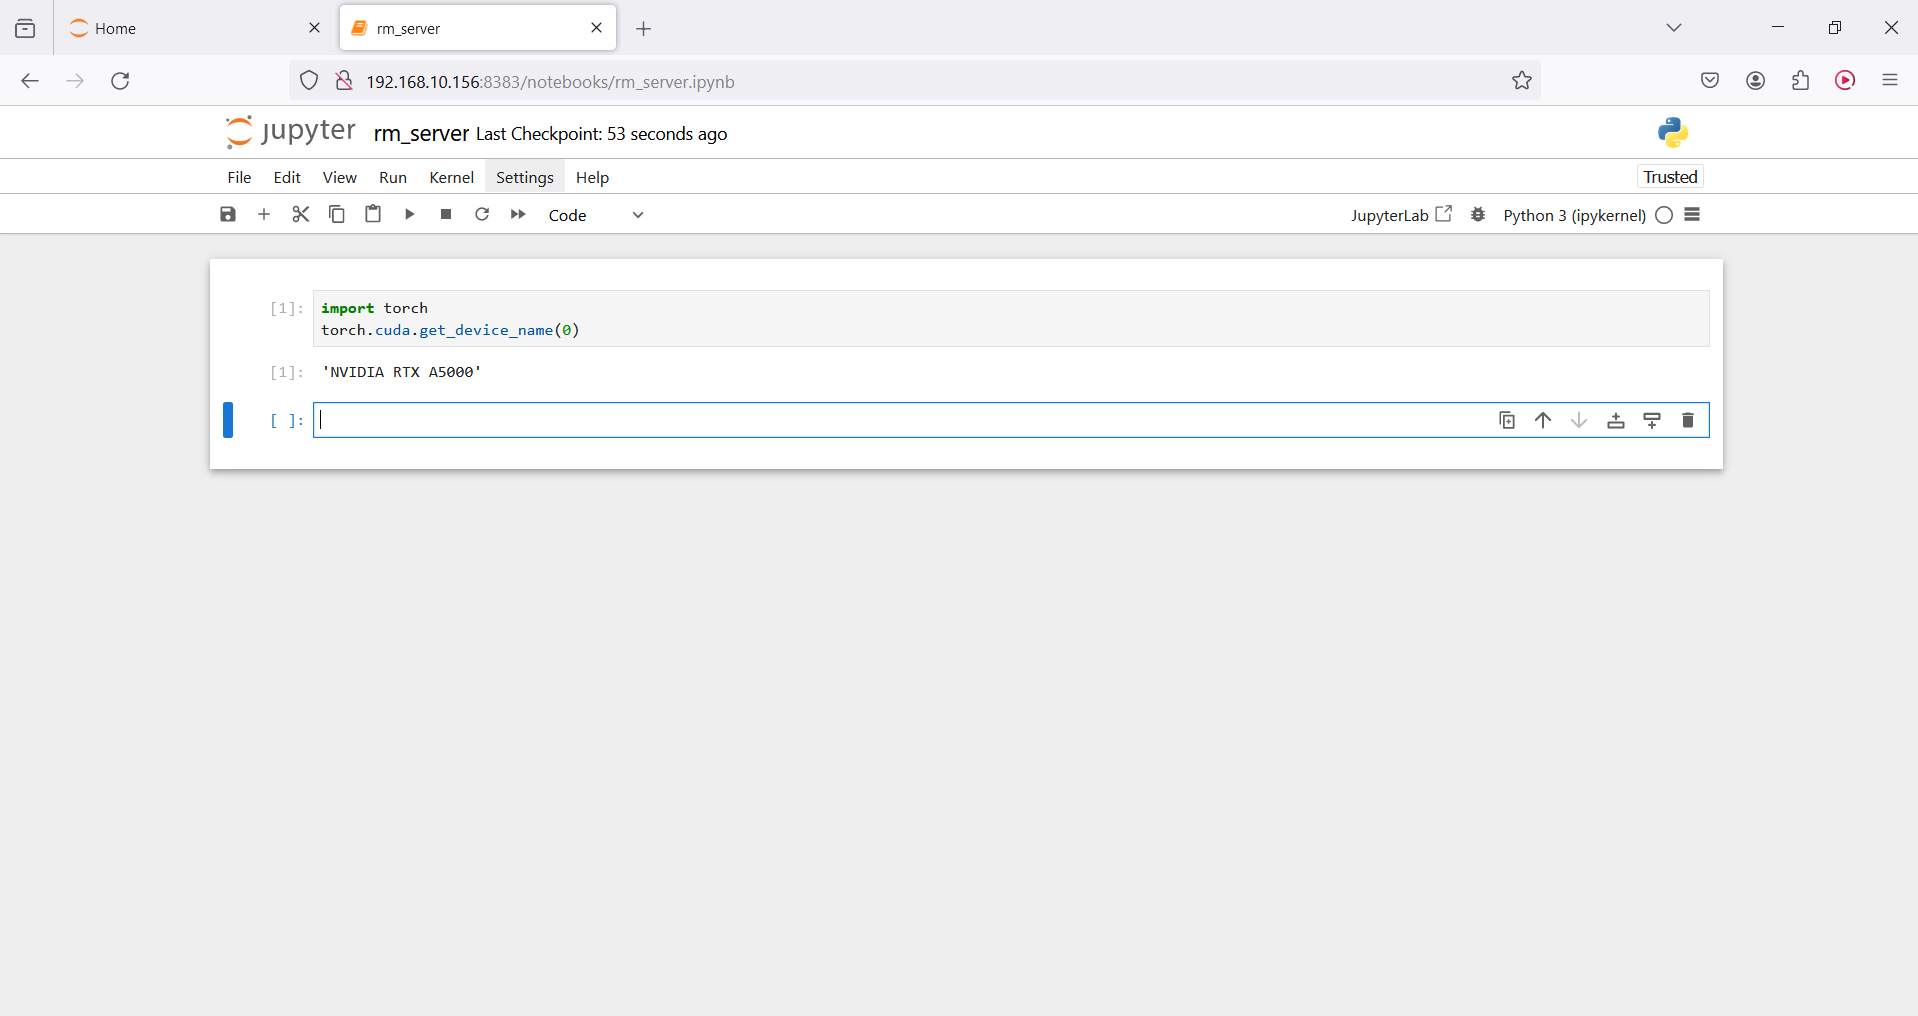The width and height of the screenshot is (1918, 1016).
Task: Copy the selected cell from the toolbar
Action: click(337, 214)
